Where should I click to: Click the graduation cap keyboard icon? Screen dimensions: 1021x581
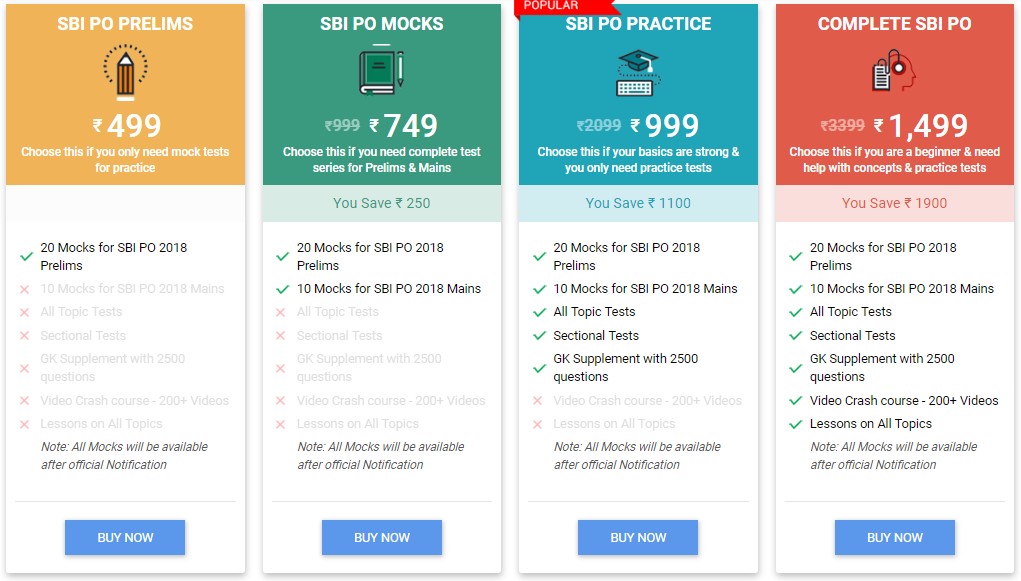click(638, 72)
